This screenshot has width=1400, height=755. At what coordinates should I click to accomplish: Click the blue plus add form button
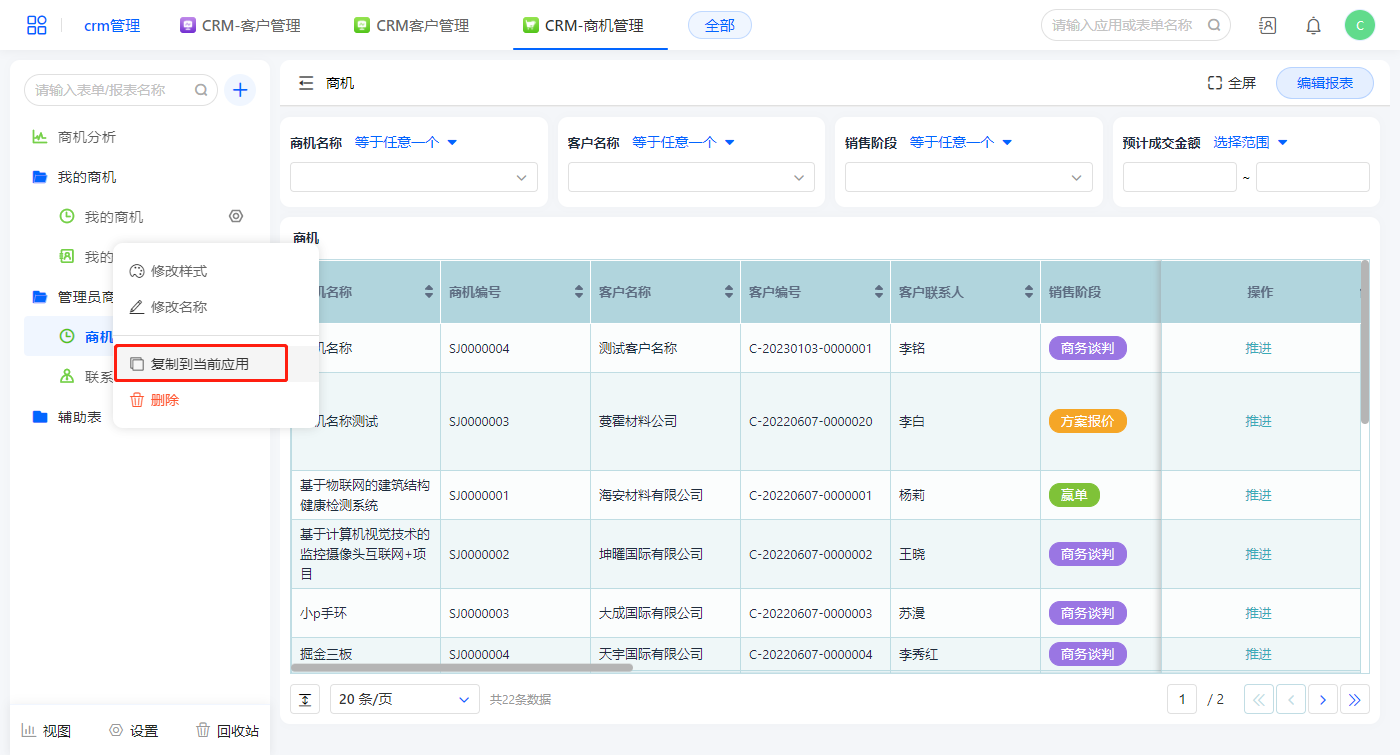tap(240, 90)
